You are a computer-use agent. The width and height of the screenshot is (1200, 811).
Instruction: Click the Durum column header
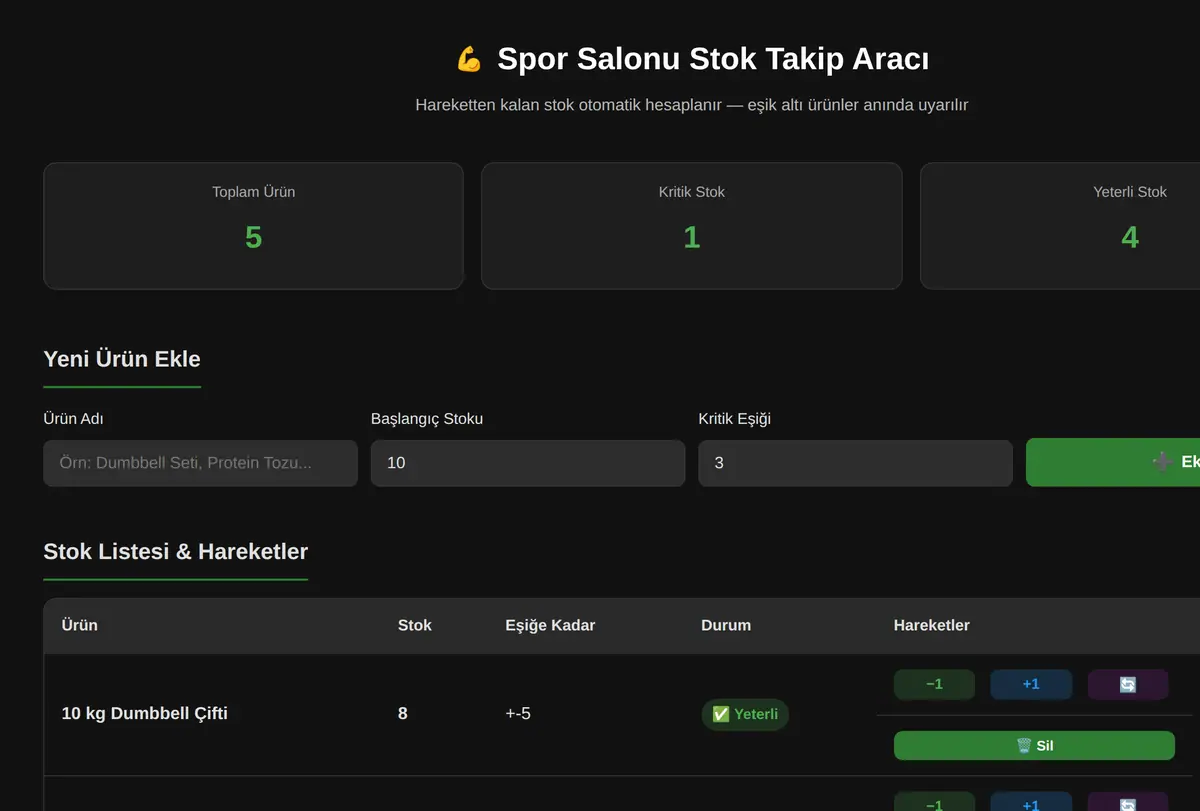[726, 625]
